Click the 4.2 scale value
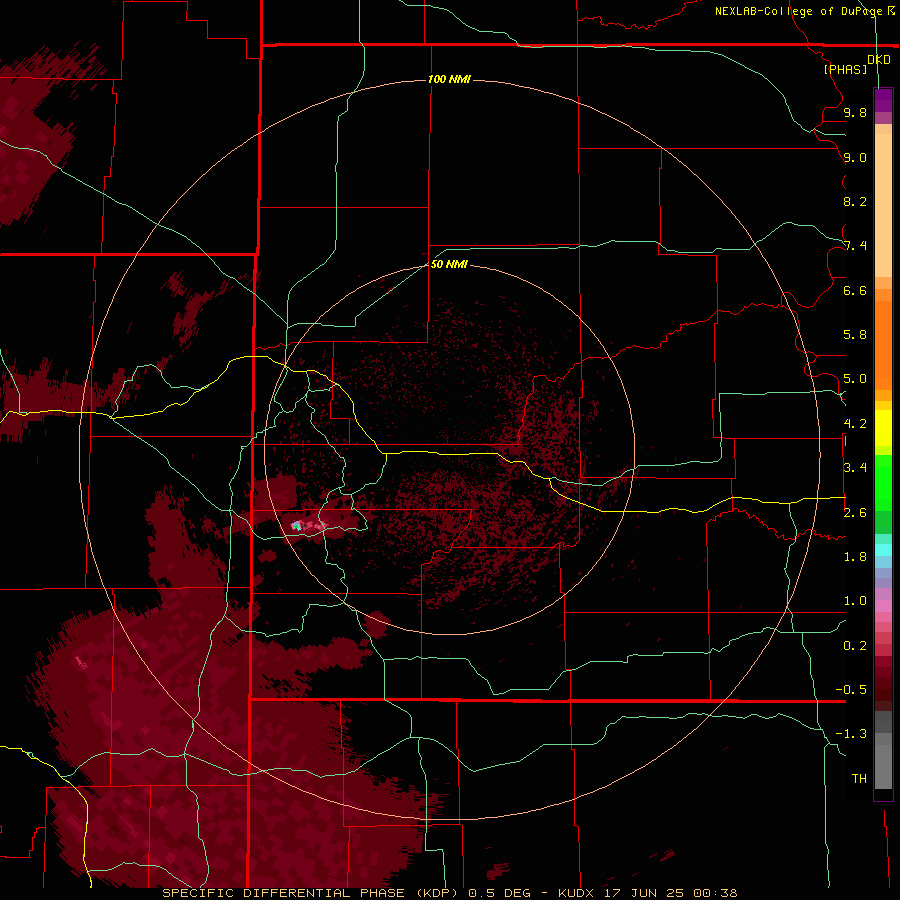Viewport: 900px width, 900px height. [855, 424]
